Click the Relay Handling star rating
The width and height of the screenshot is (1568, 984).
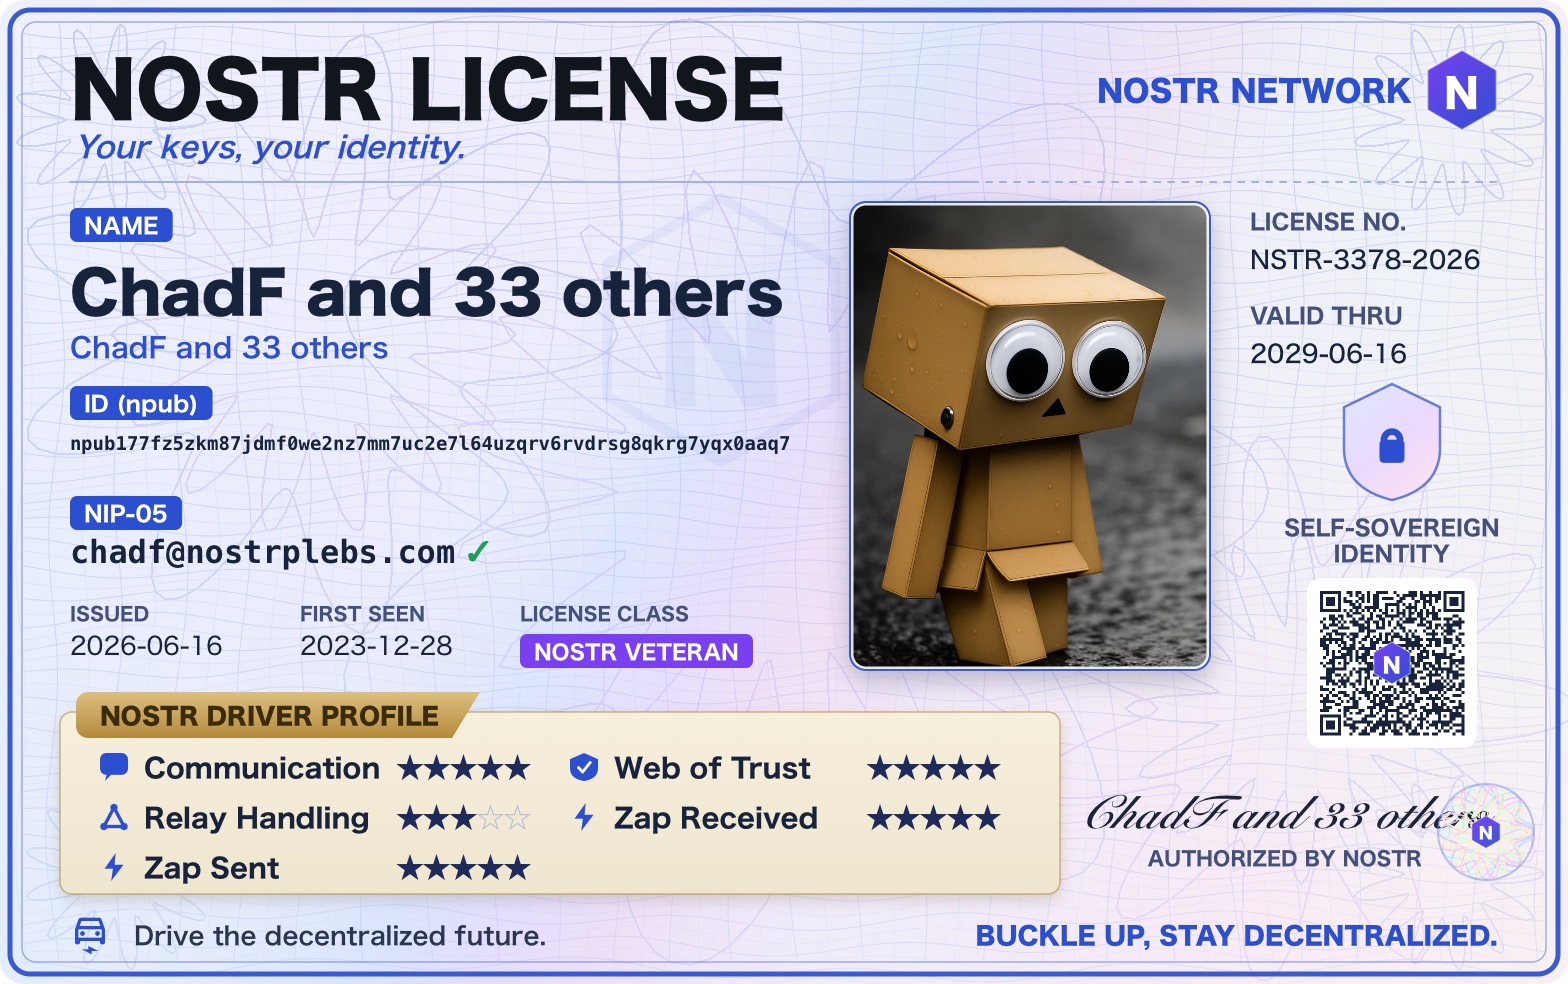coord(463,818)
